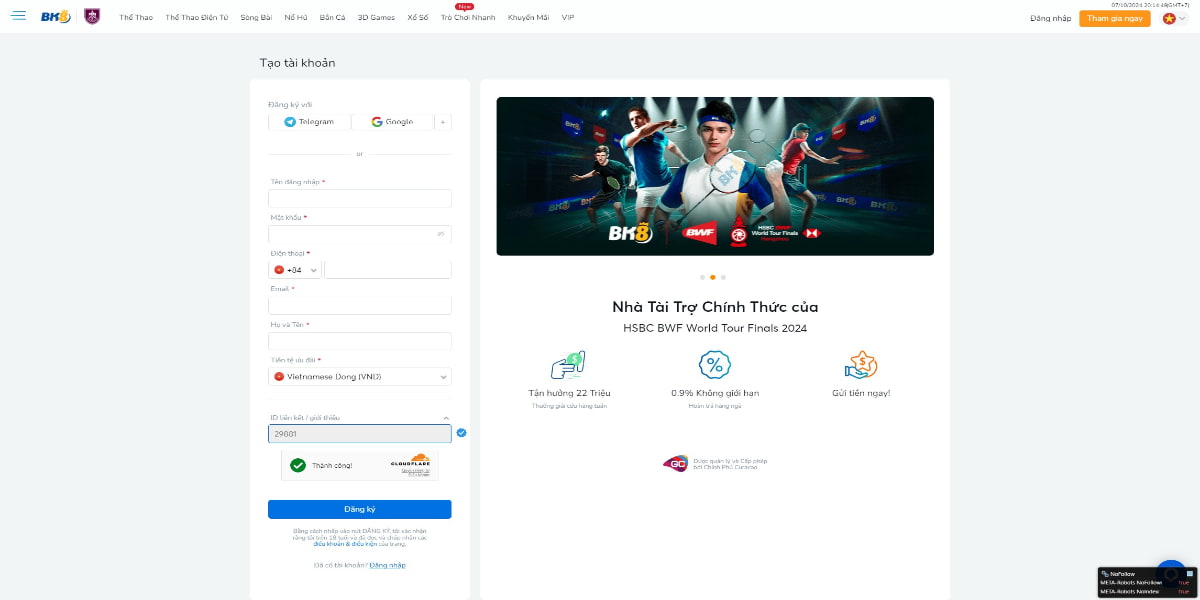This screenshot has height=600, width=1200.
Task: Click the green Thành công checkmark
Action: tap(298, 465)
